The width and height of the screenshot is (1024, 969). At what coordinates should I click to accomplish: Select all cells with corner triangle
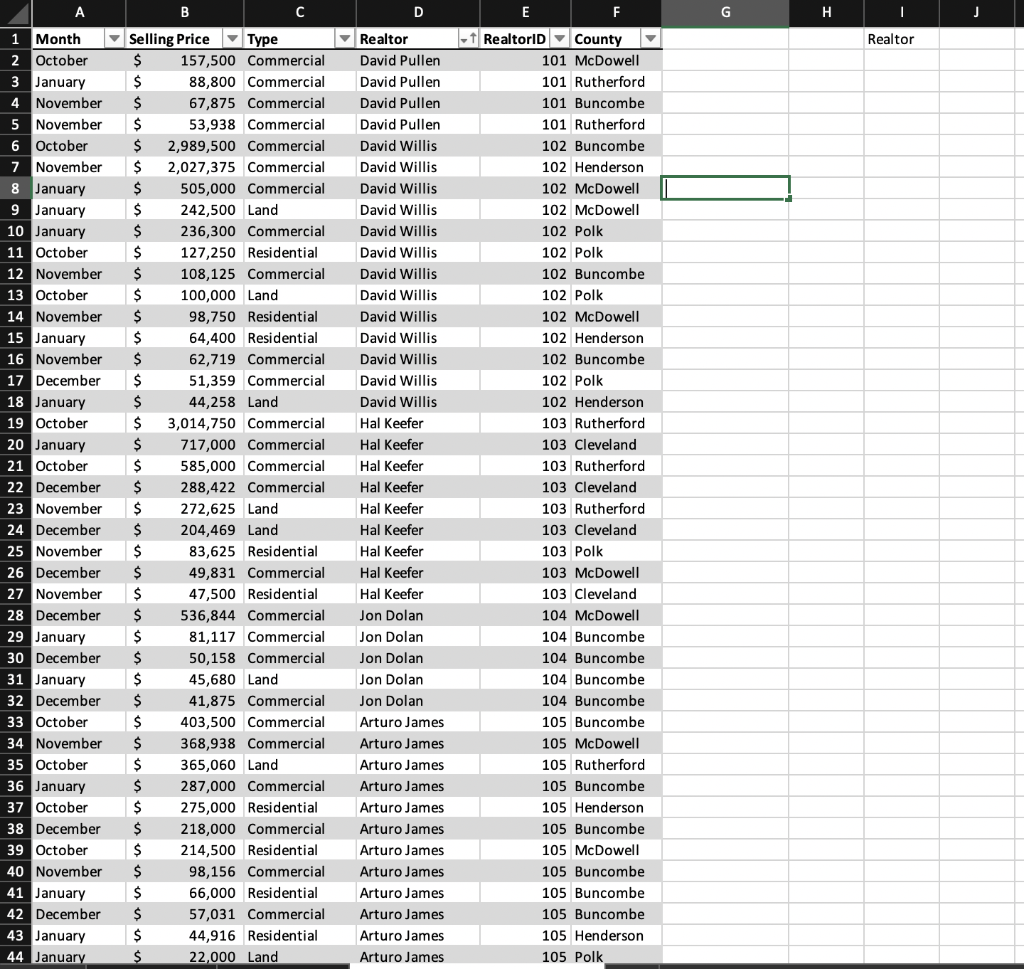coord(16,12)
